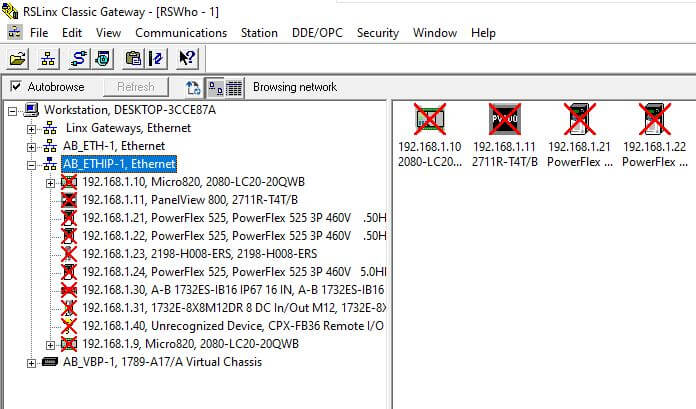The height and width of the screenshot is (409, 696).
Task: Open the DDE/OPC menu
Action: [x=317, y=33]
